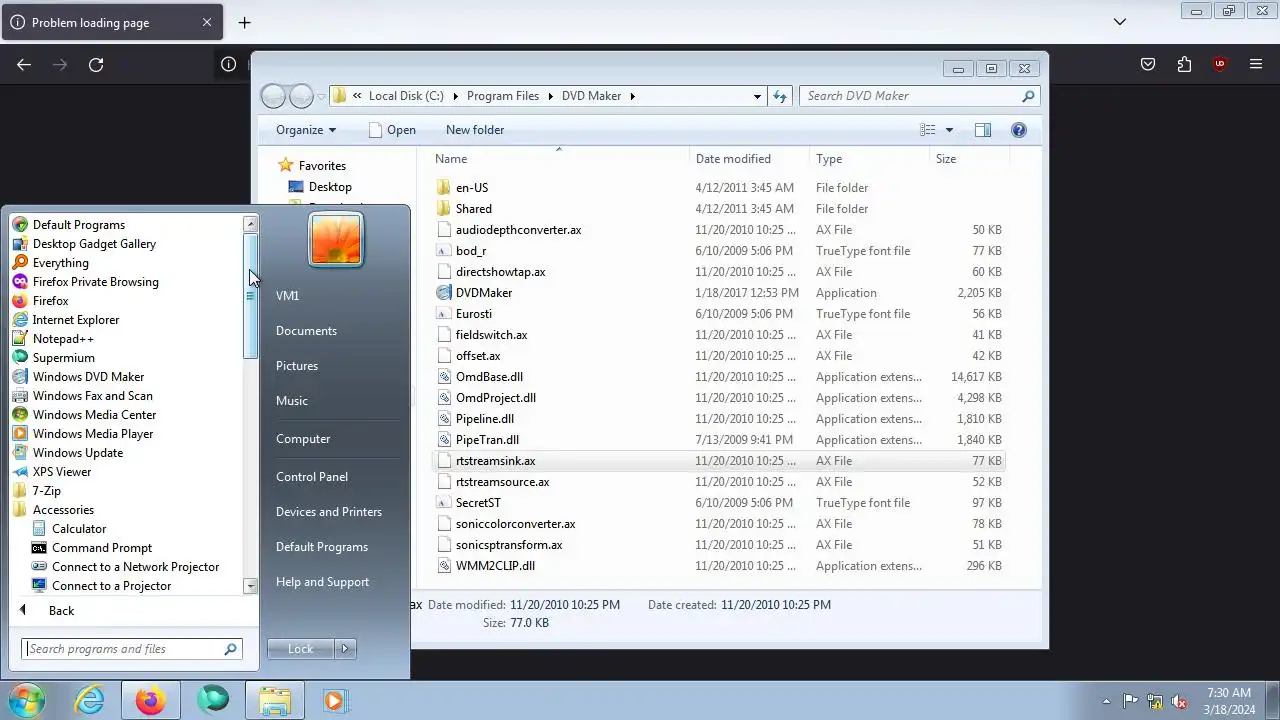
Task: Open Command Prompt under Accessories
Action: (102, 548)
